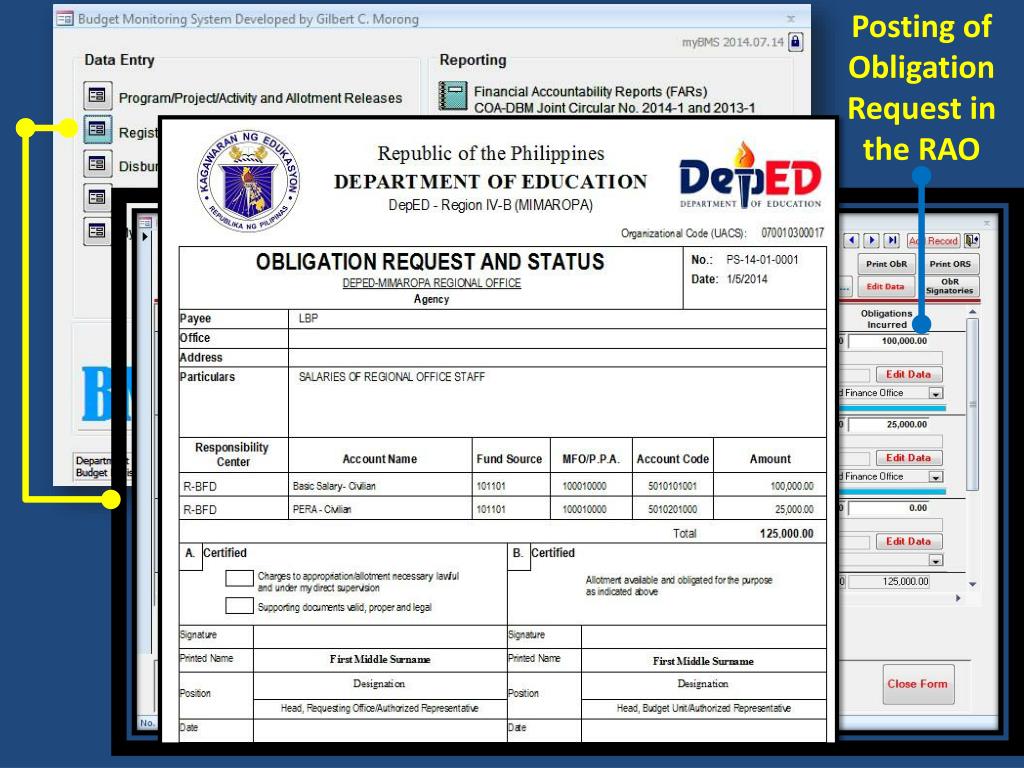This screenshot has height=768, width=1024.
Task: Click the padlock icon beside myBMS 2014.07.14
Action: 795,42
